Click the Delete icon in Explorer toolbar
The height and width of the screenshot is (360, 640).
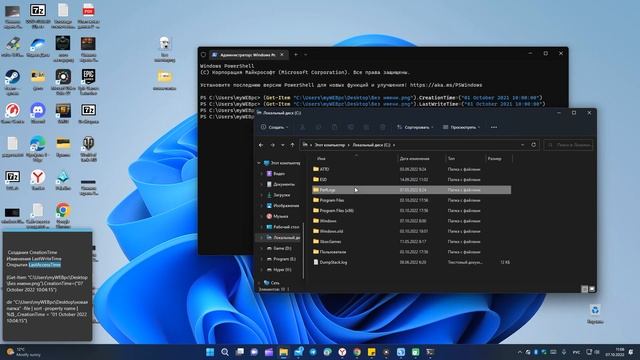[382, 127]
